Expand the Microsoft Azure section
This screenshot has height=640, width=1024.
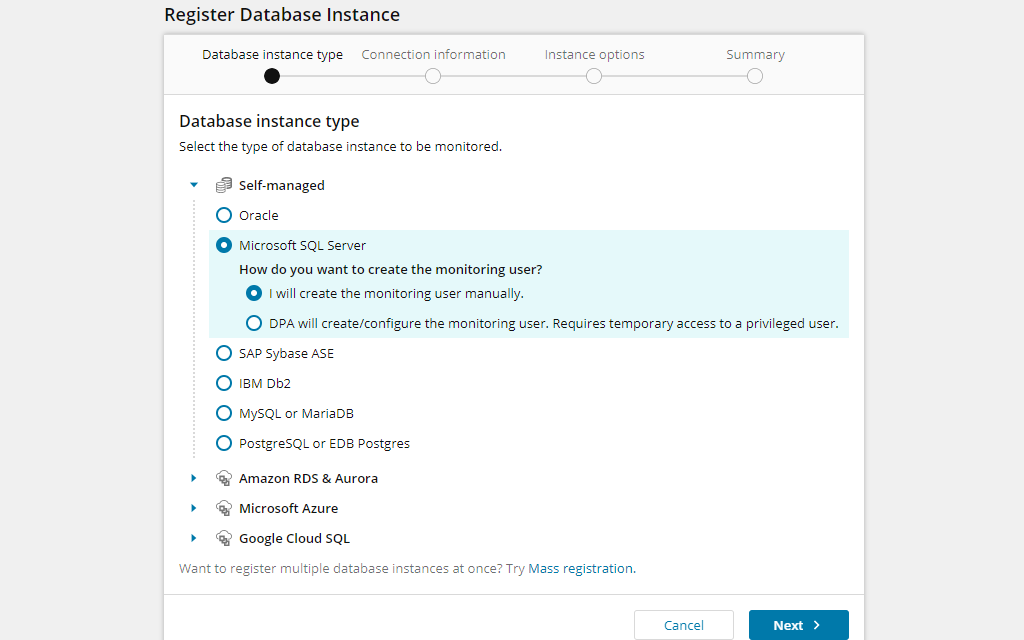(x=193, y=508)
